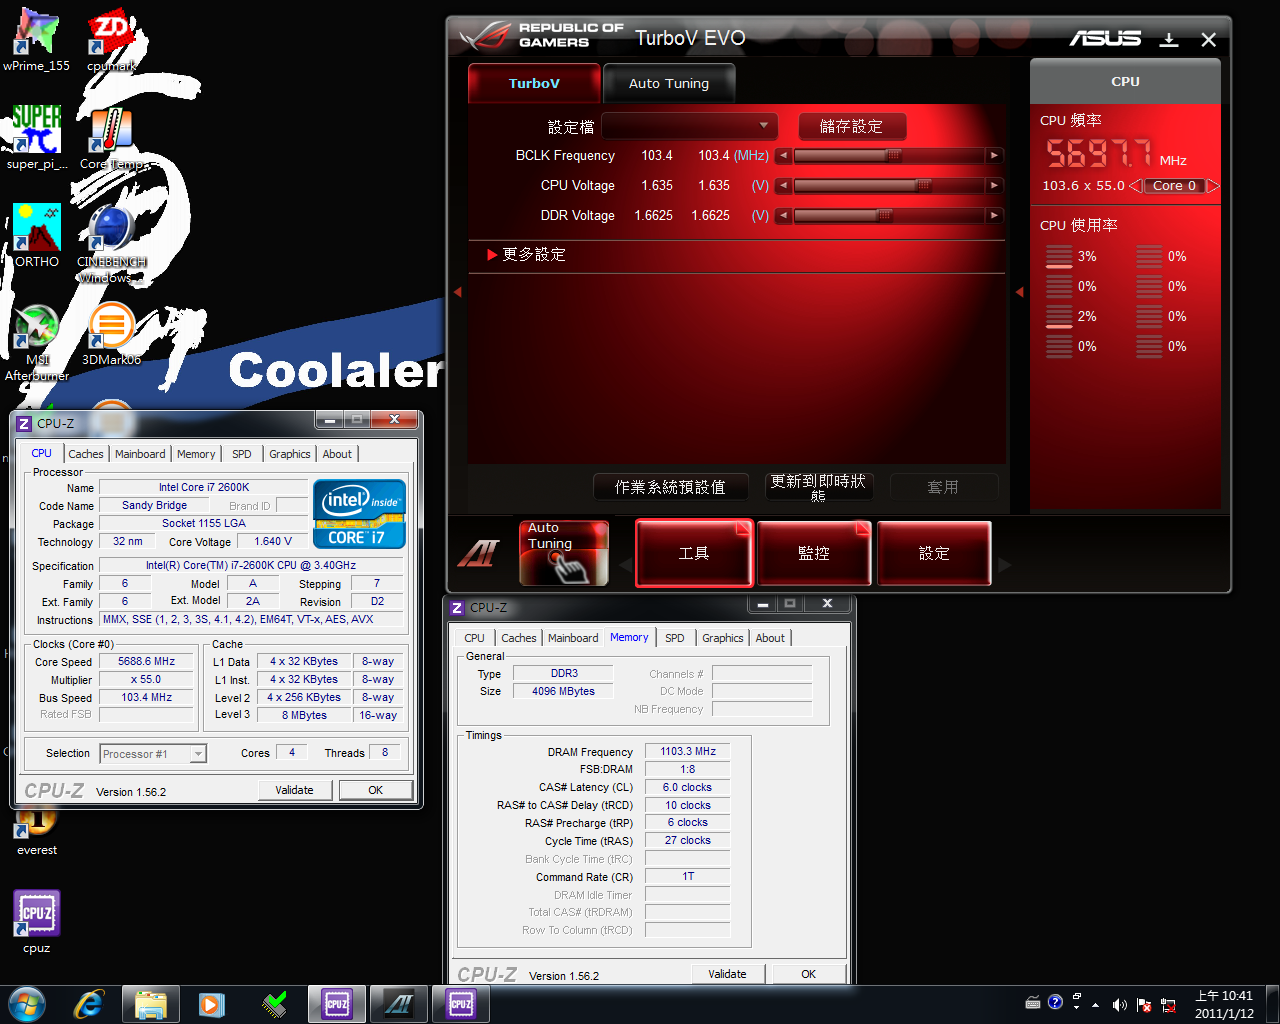Click the DRAM Frequency 1103.3 MHz field

(688, 751)
